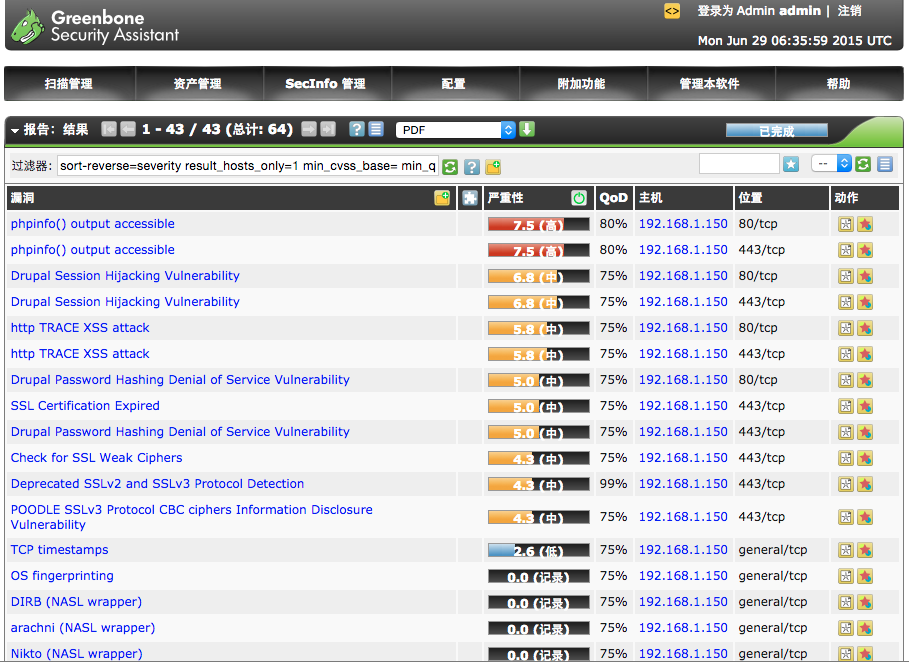The image size is (909, 662).
Task: Click the admin username link
Action: (x=799, y=11)
